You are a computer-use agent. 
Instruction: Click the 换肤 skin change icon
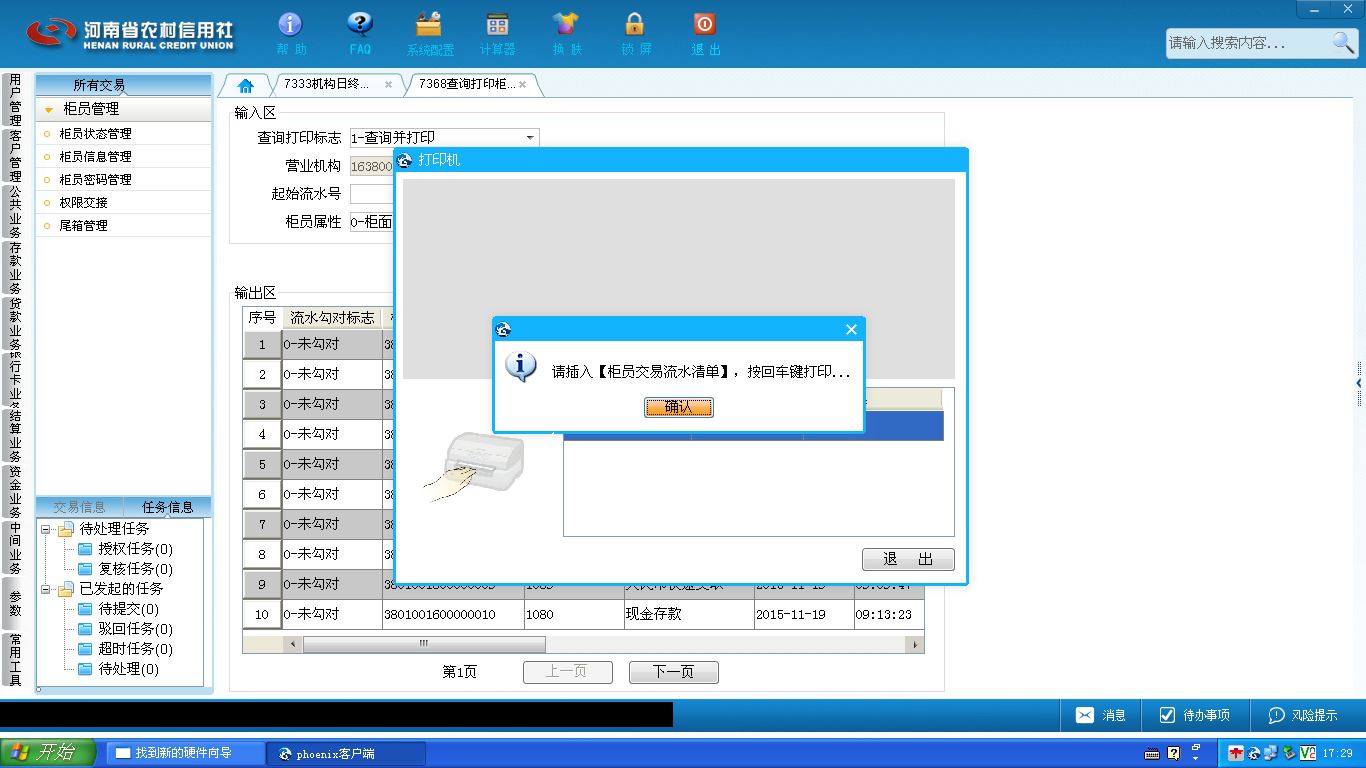pos(566,33)
